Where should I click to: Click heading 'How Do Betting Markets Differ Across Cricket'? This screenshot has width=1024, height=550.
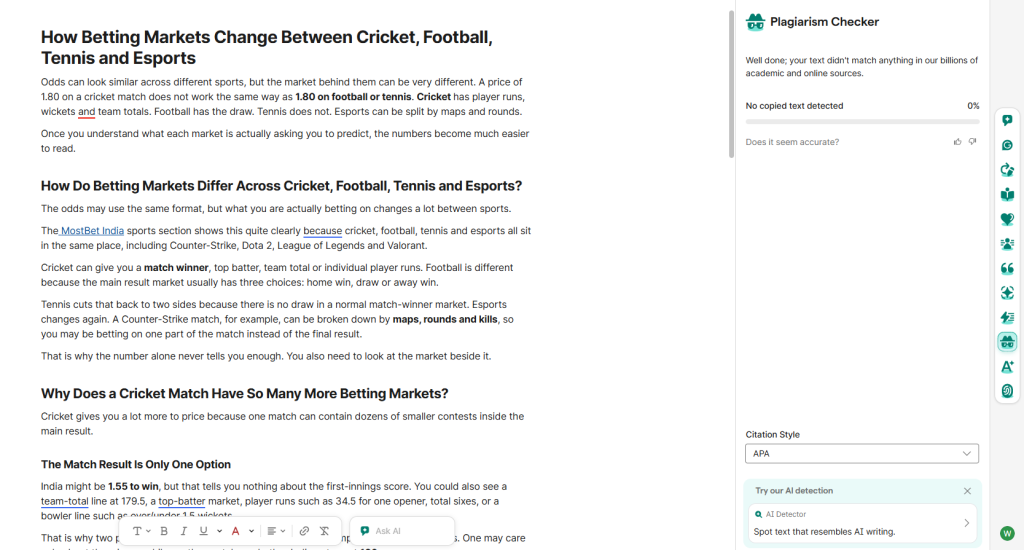pos(281,186)
